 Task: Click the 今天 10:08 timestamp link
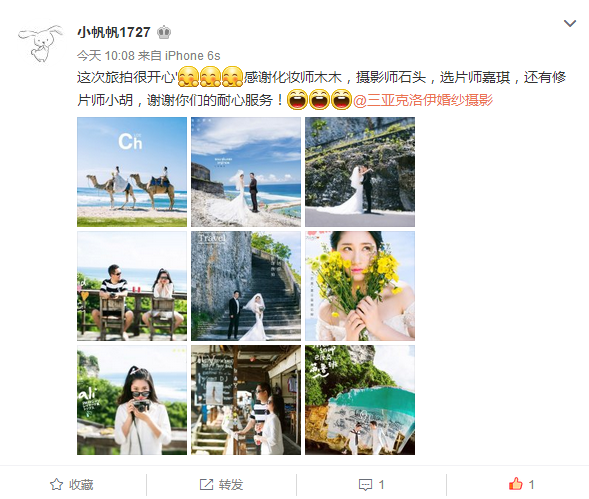(106, 56)
